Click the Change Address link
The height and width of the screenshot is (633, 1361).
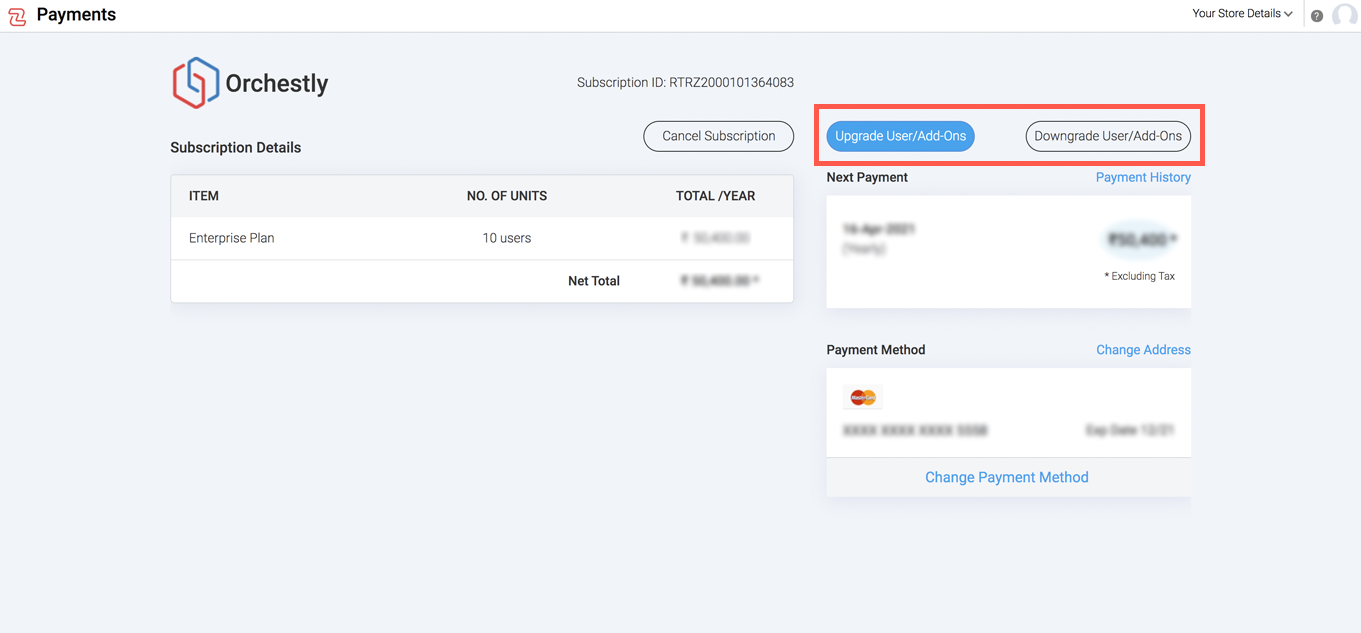pyautogui.click(x=1143, y=350)
